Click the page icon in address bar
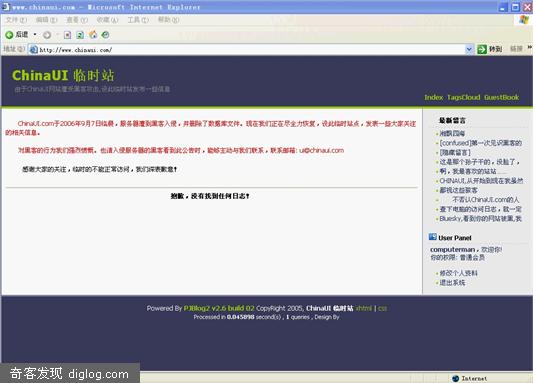Viewport: 533px width, 383px height. [33, 50]
